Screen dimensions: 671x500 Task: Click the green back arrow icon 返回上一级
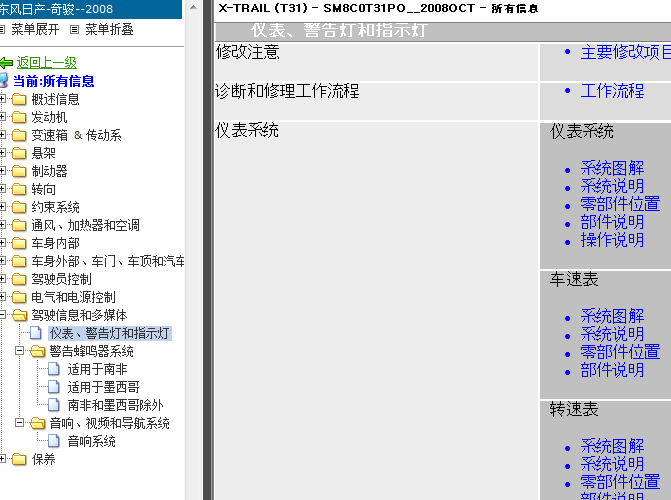7,63
